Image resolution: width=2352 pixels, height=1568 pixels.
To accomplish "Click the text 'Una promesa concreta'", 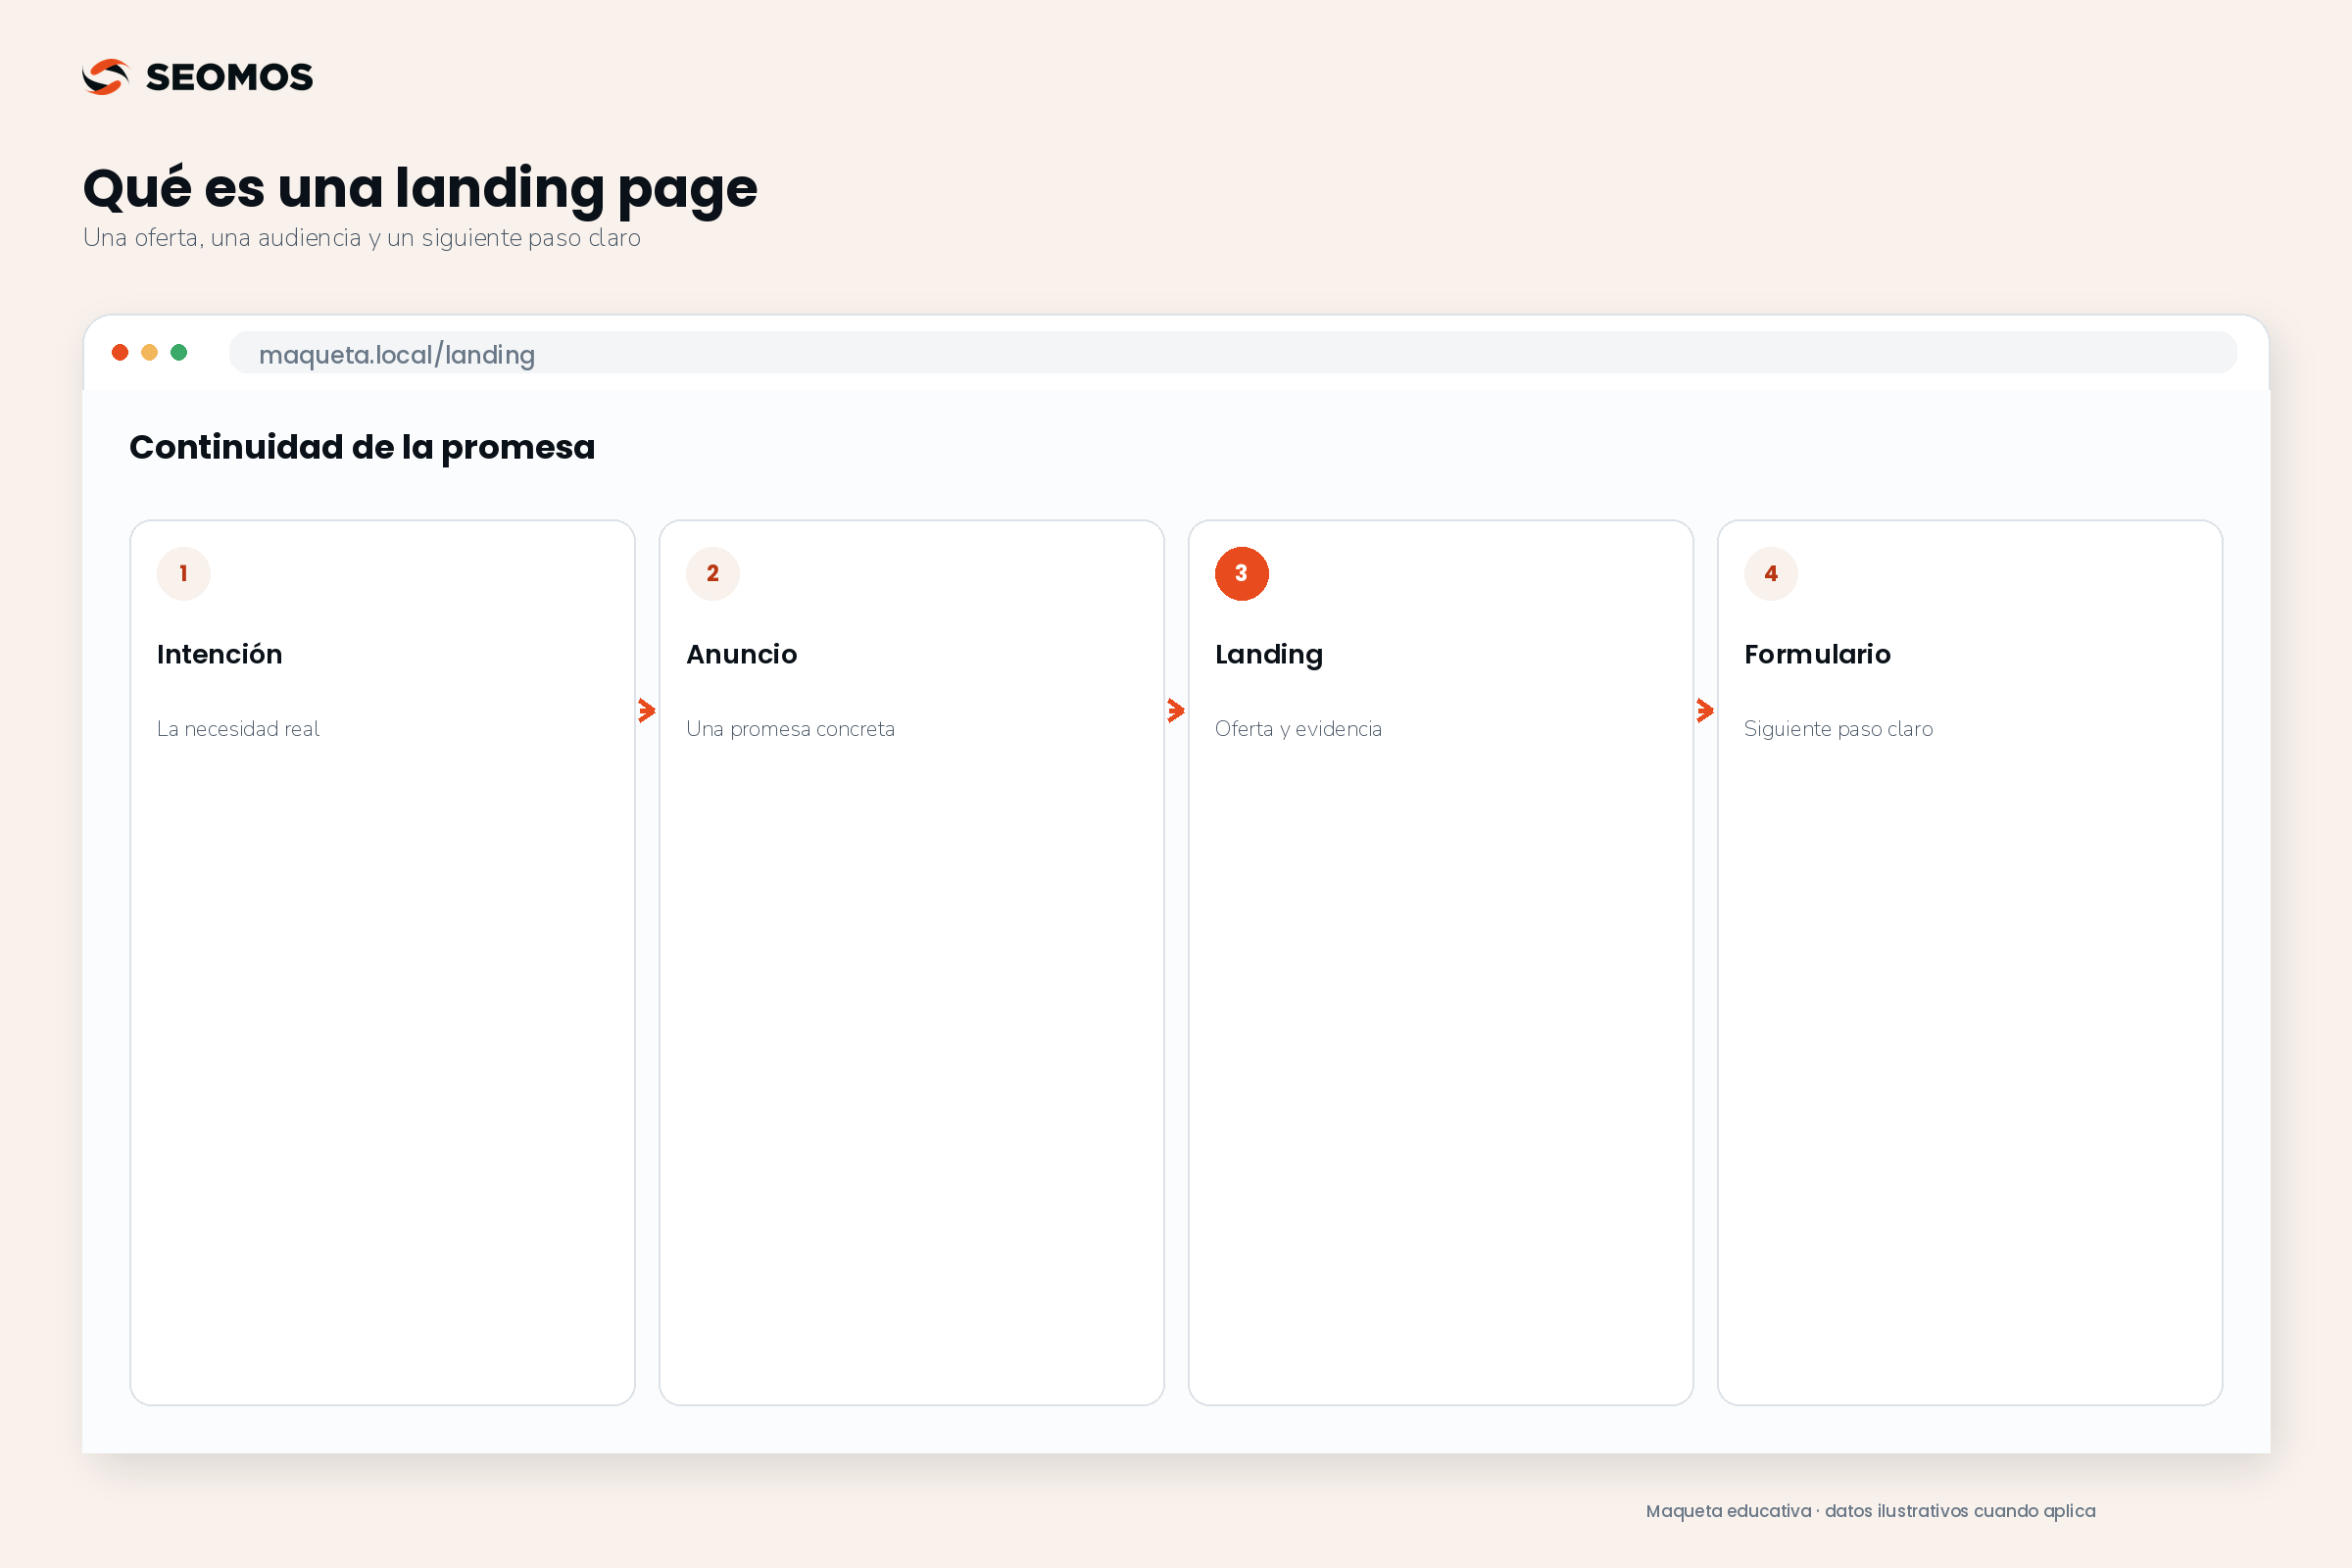I will coord(790,729).
